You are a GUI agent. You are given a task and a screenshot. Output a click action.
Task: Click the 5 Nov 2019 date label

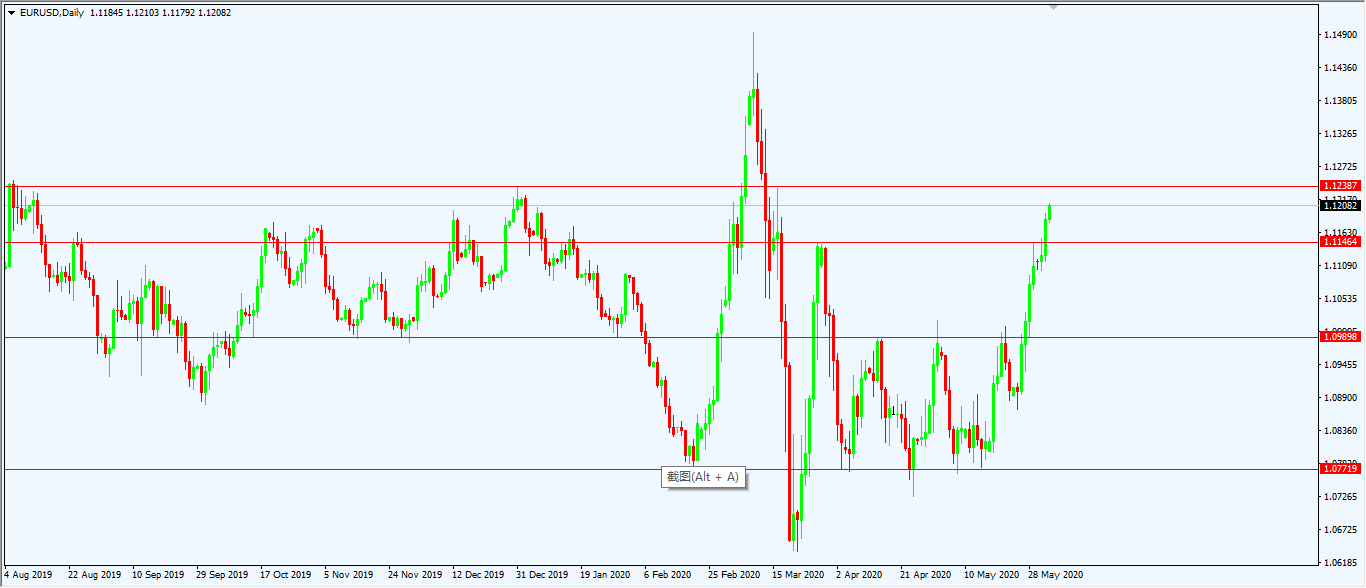pos(350,575)
